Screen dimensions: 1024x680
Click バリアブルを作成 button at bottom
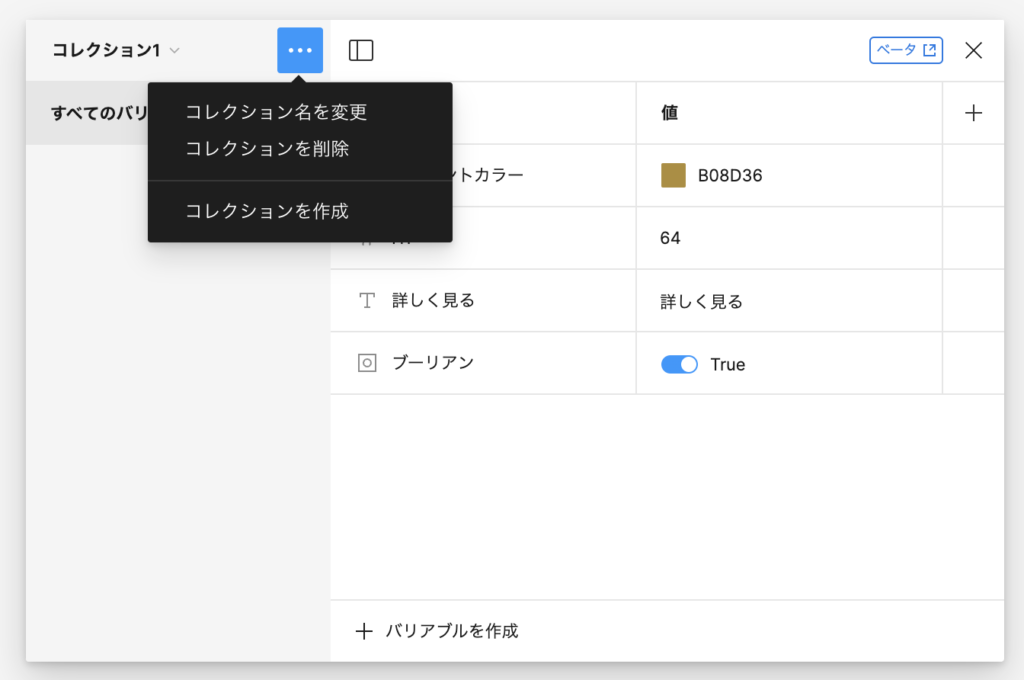438,631
